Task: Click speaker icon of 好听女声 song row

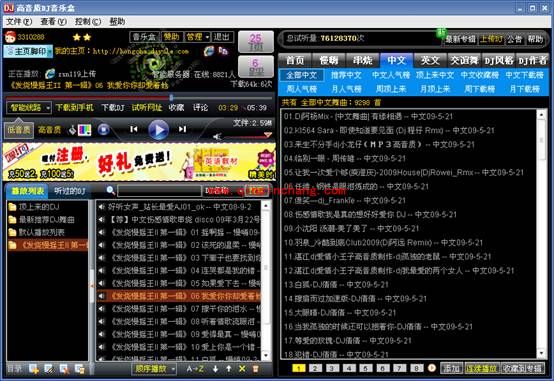Action: click(101, 207)
